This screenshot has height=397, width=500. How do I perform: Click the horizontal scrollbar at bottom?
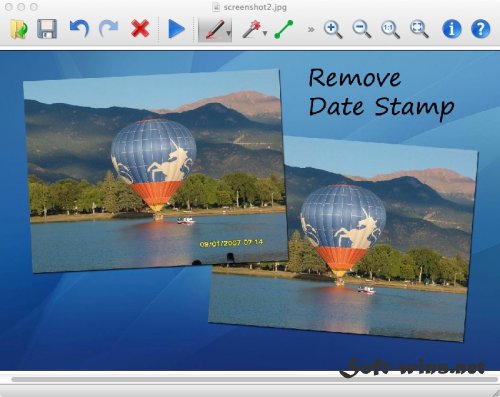coord(254,379)
